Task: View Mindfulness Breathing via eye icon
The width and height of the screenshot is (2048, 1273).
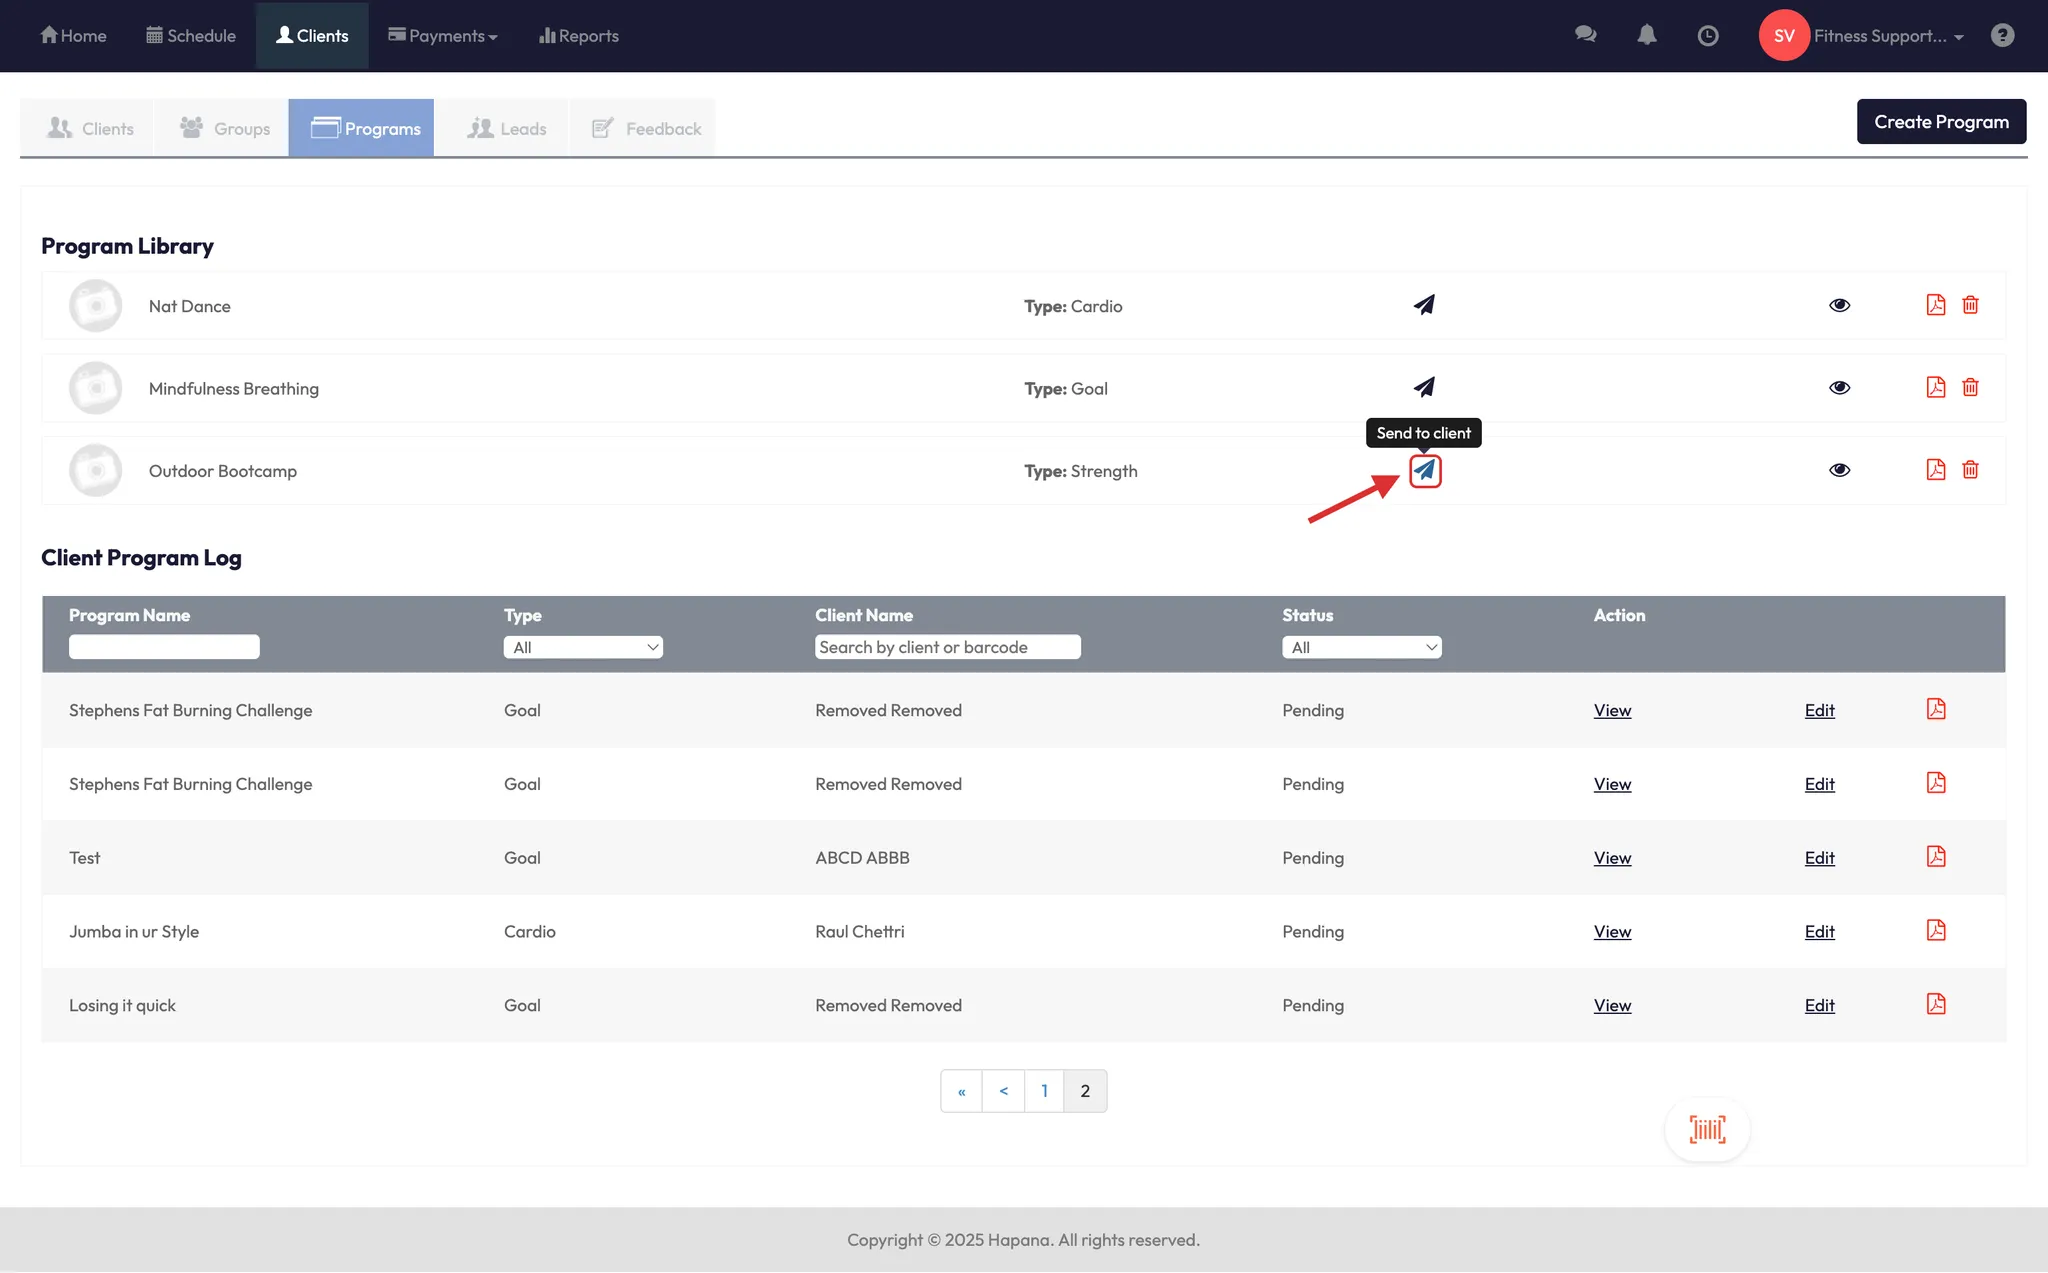Action: (x=1839, y=388)
